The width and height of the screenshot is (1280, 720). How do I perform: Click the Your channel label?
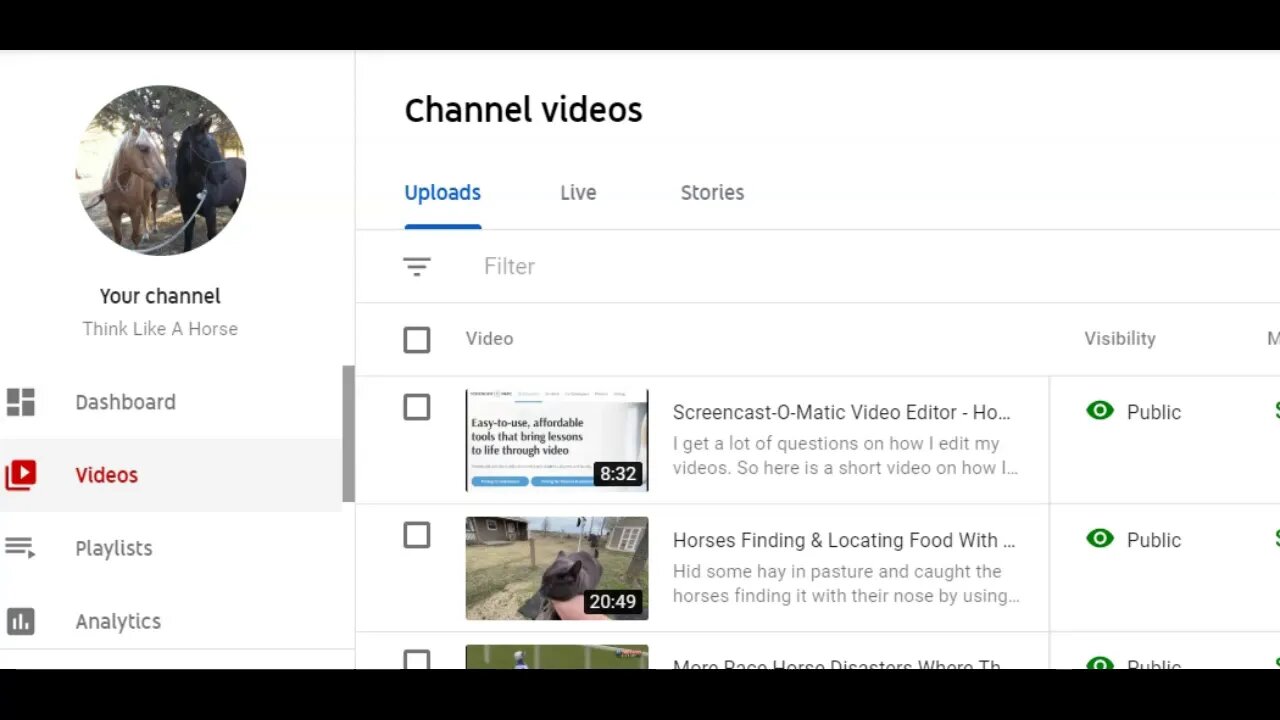[160, 296]
